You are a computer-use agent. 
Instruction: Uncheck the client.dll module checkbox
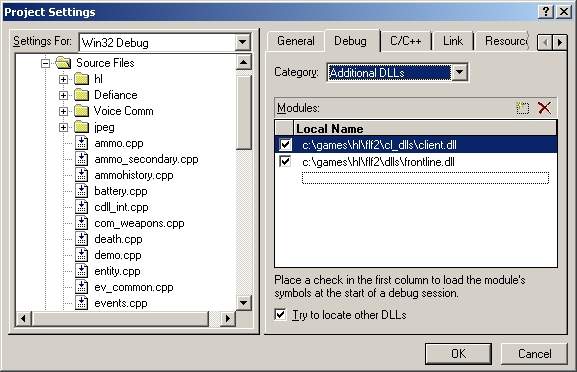click(285, 145)
